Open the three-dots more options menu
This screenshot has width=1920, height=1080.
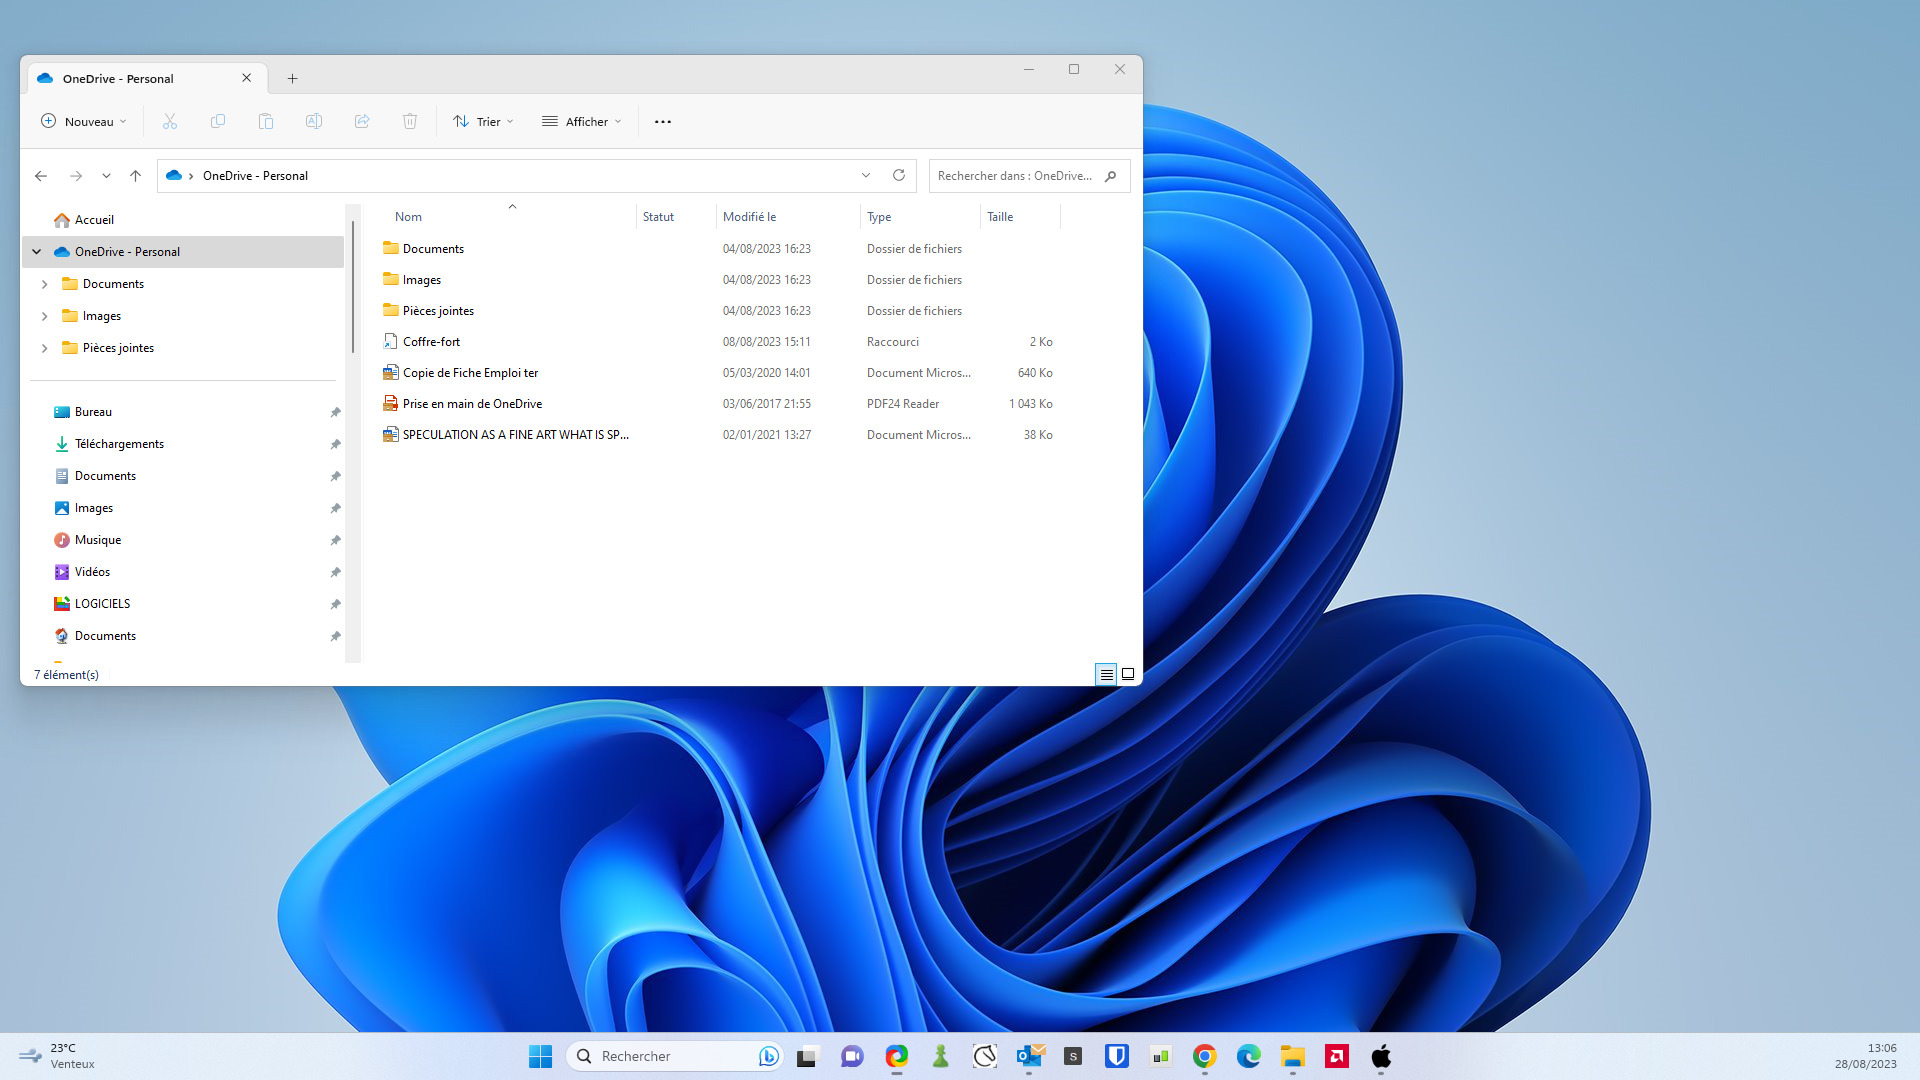pyautogui.click(x=663, y=121)
